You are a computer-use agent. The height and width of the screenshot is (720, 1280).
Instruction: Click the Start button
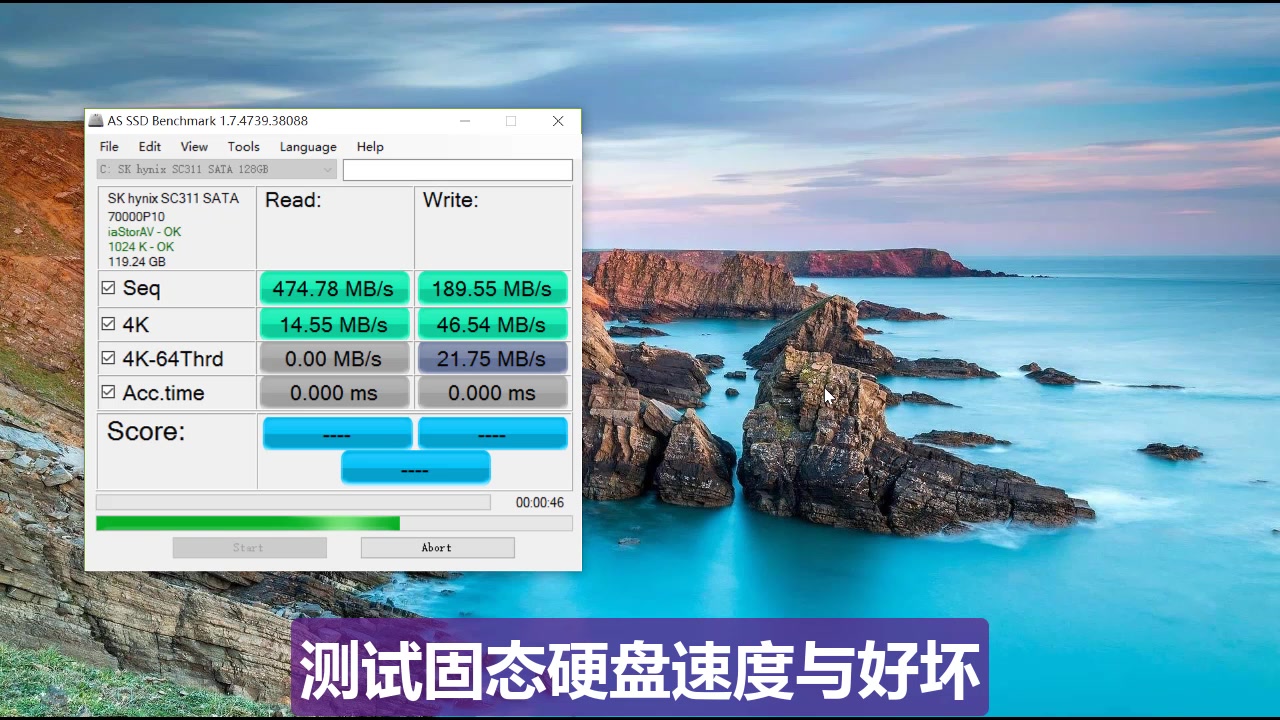(x=249, y=547)
